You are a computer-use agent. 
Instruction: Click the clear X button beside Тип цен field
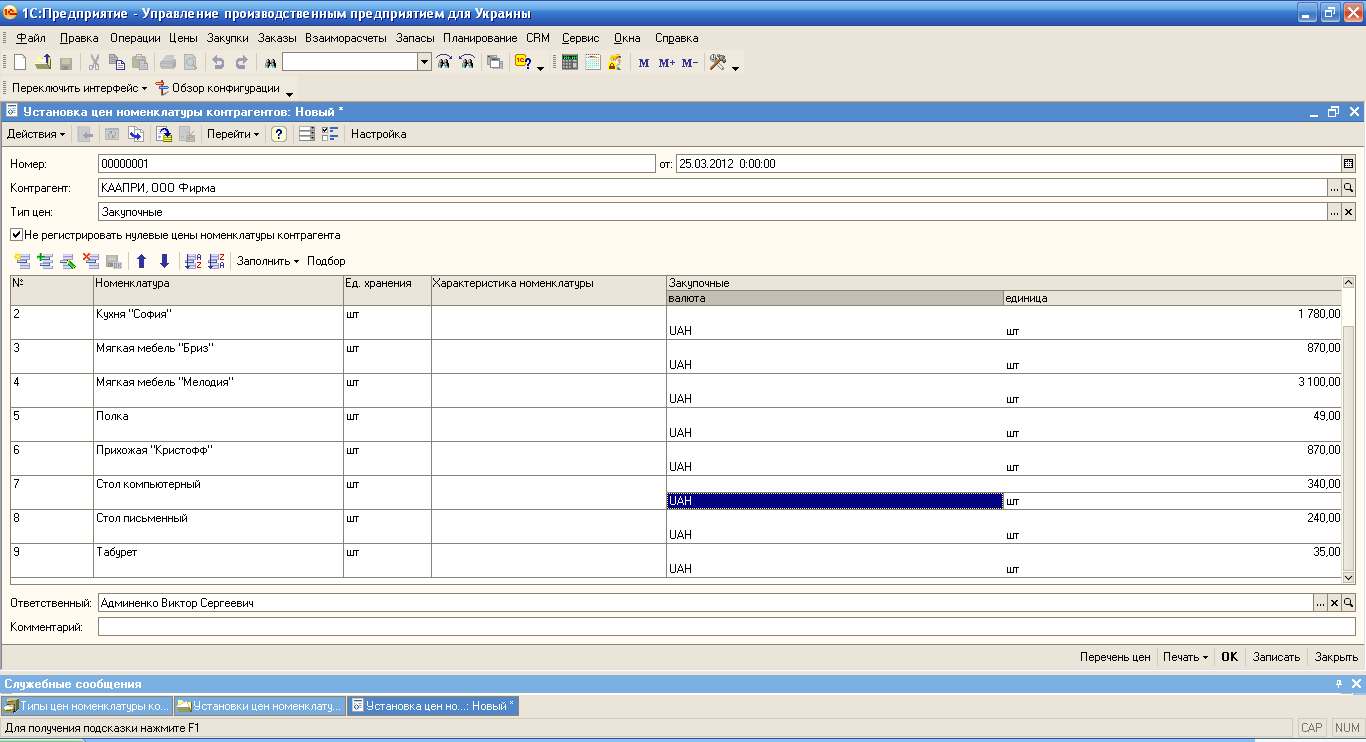[1348, 212]
